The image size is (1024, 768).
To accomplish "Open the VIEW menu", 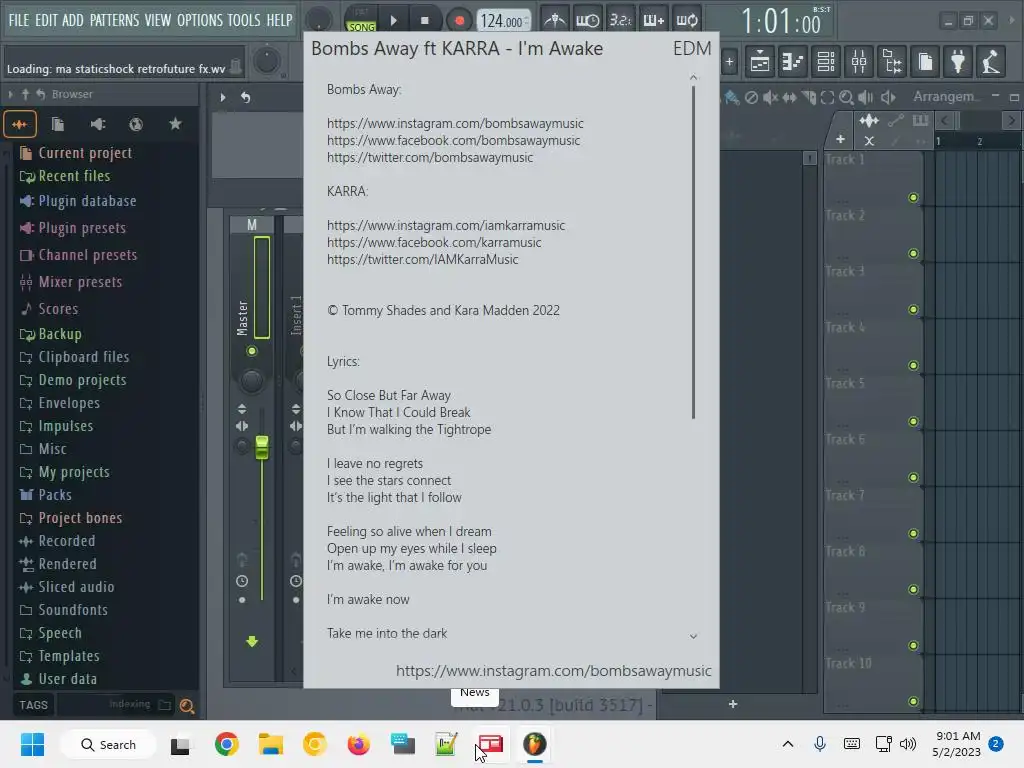I will pyautogui.click(x=157, y=20).
